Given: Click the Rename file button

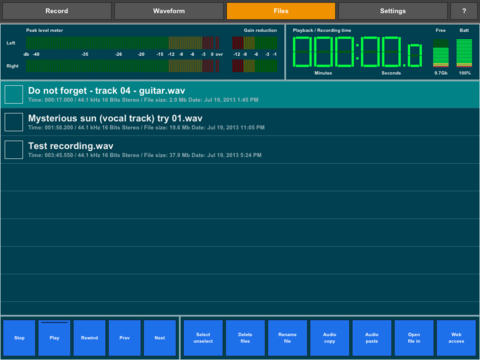Looking at the screenshot, I should (287, 338).
